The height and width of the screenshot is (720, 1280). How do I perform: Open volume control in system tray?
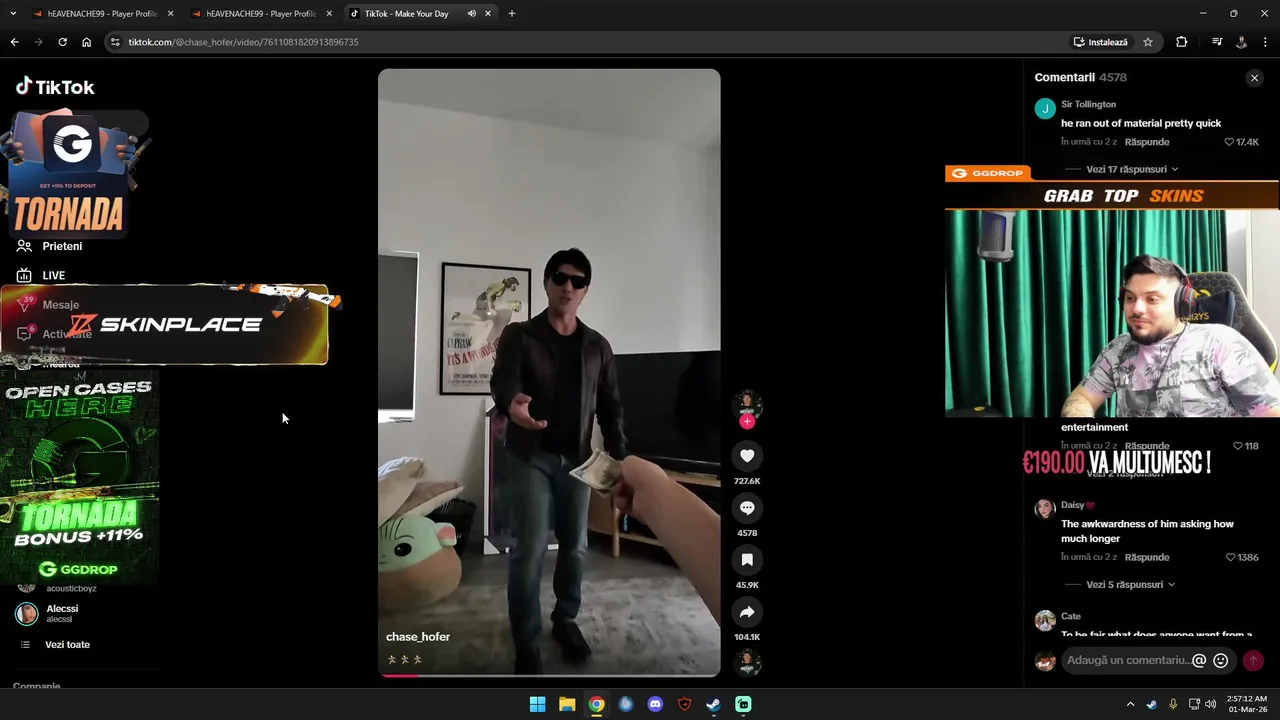pyautogui.click(x=1211, y=704)
